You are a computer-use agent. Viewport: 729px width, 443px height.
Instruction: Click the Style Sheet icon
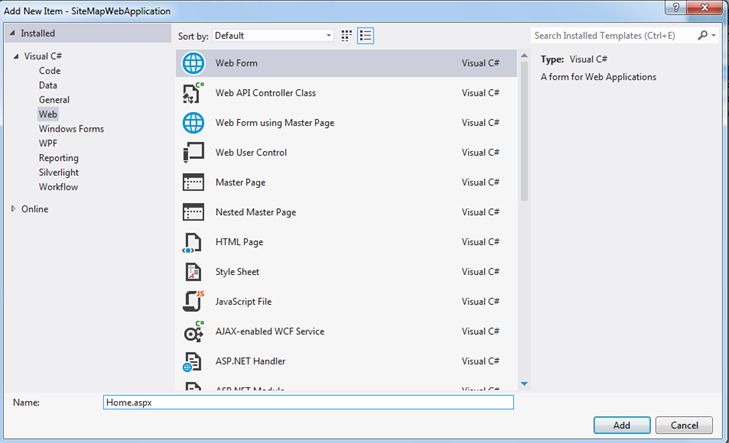(193, 272)
